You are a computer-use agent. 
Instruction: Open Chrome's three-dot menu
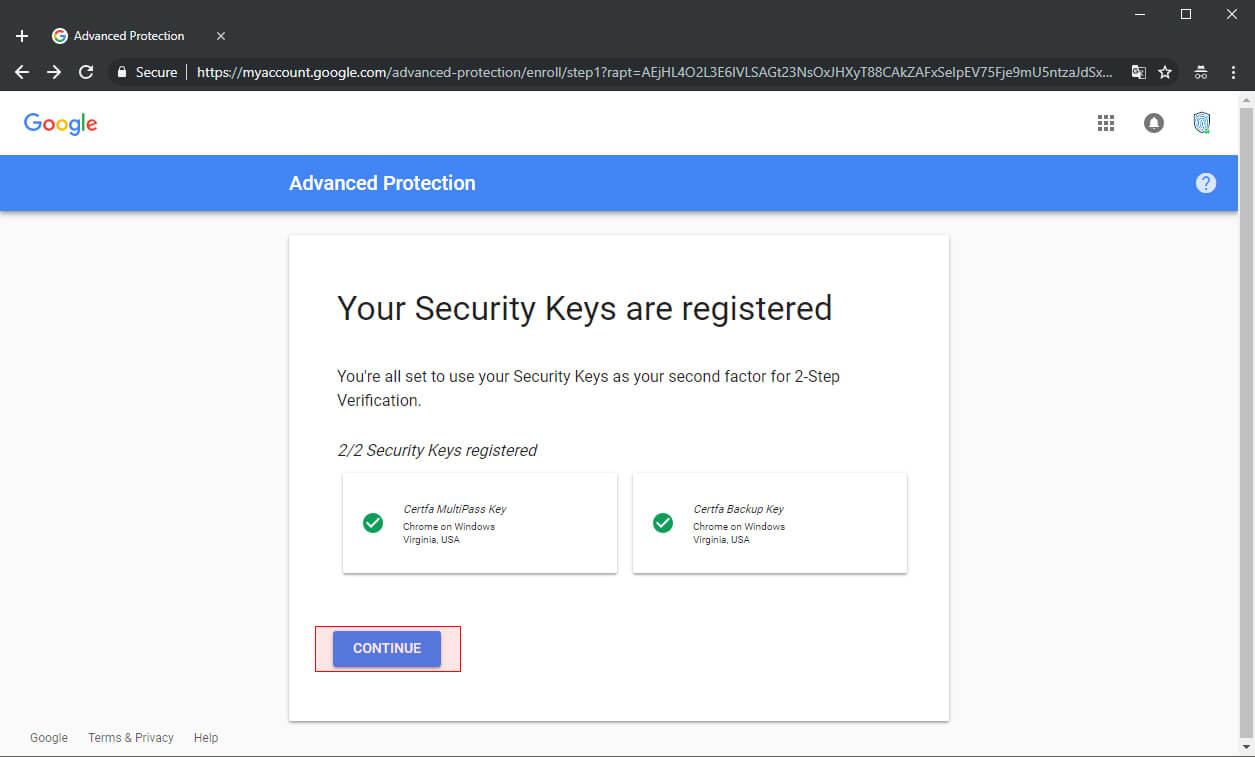pyautogui.click(x=1233, y=72)
